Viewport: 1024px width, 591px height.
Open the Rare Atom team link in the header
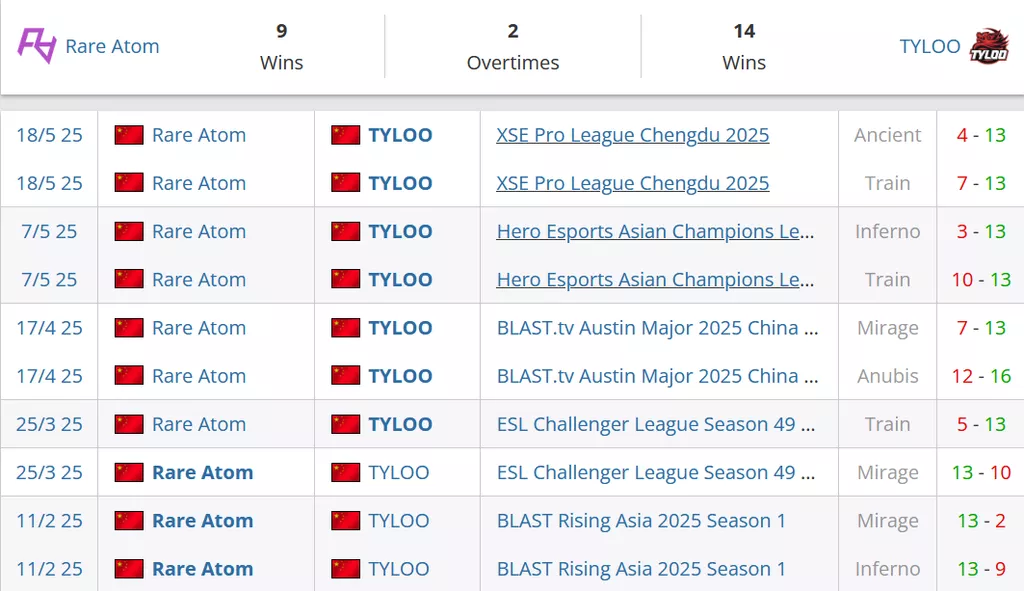click(112, 46)
